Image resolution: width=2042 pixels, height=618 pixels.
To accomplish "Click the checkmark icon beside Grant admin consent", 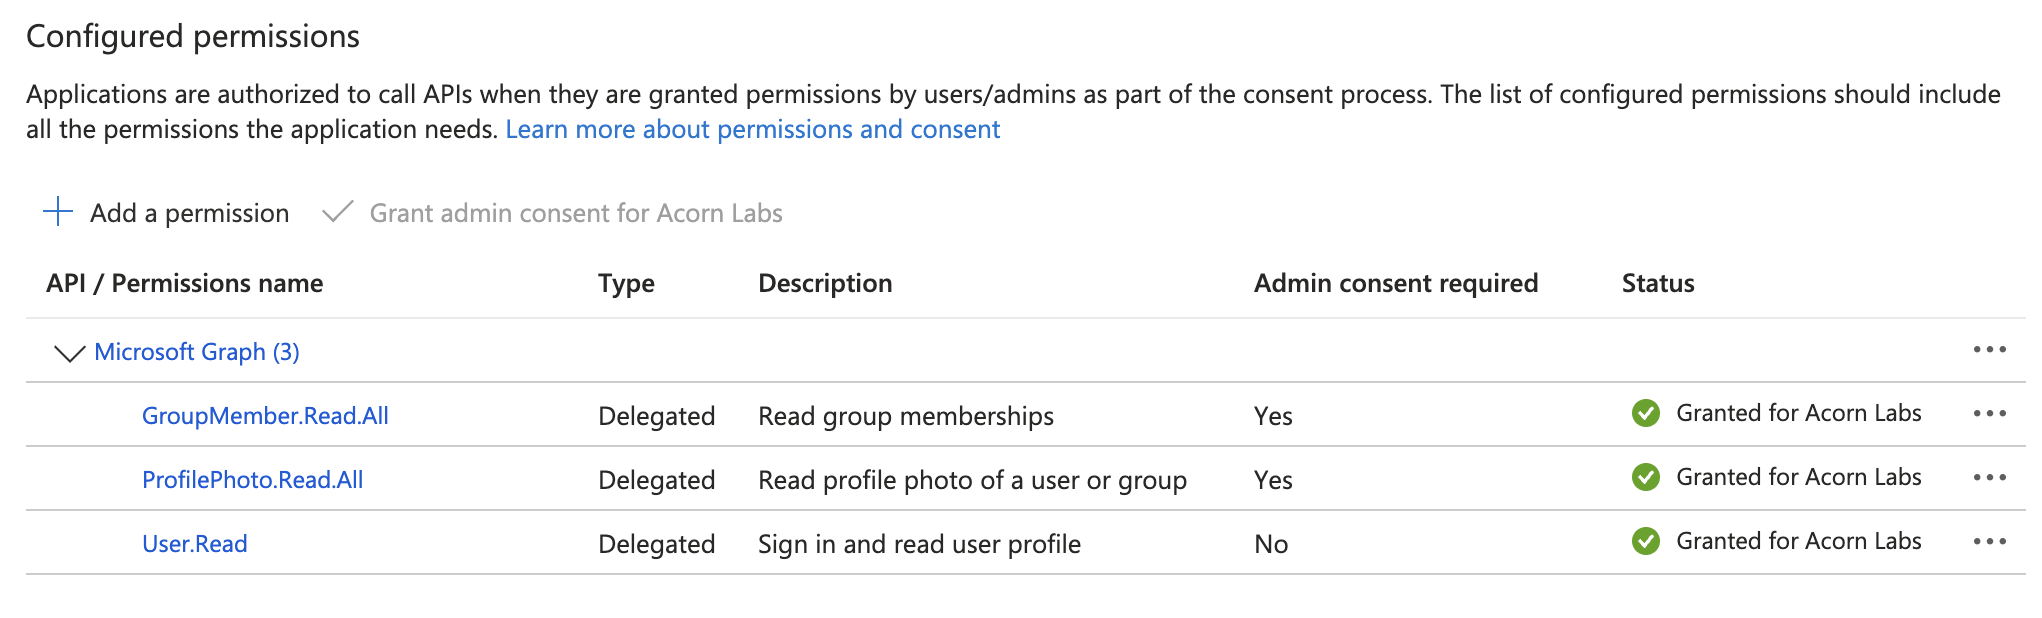I will pyautogui.click(x=337, y=212).
